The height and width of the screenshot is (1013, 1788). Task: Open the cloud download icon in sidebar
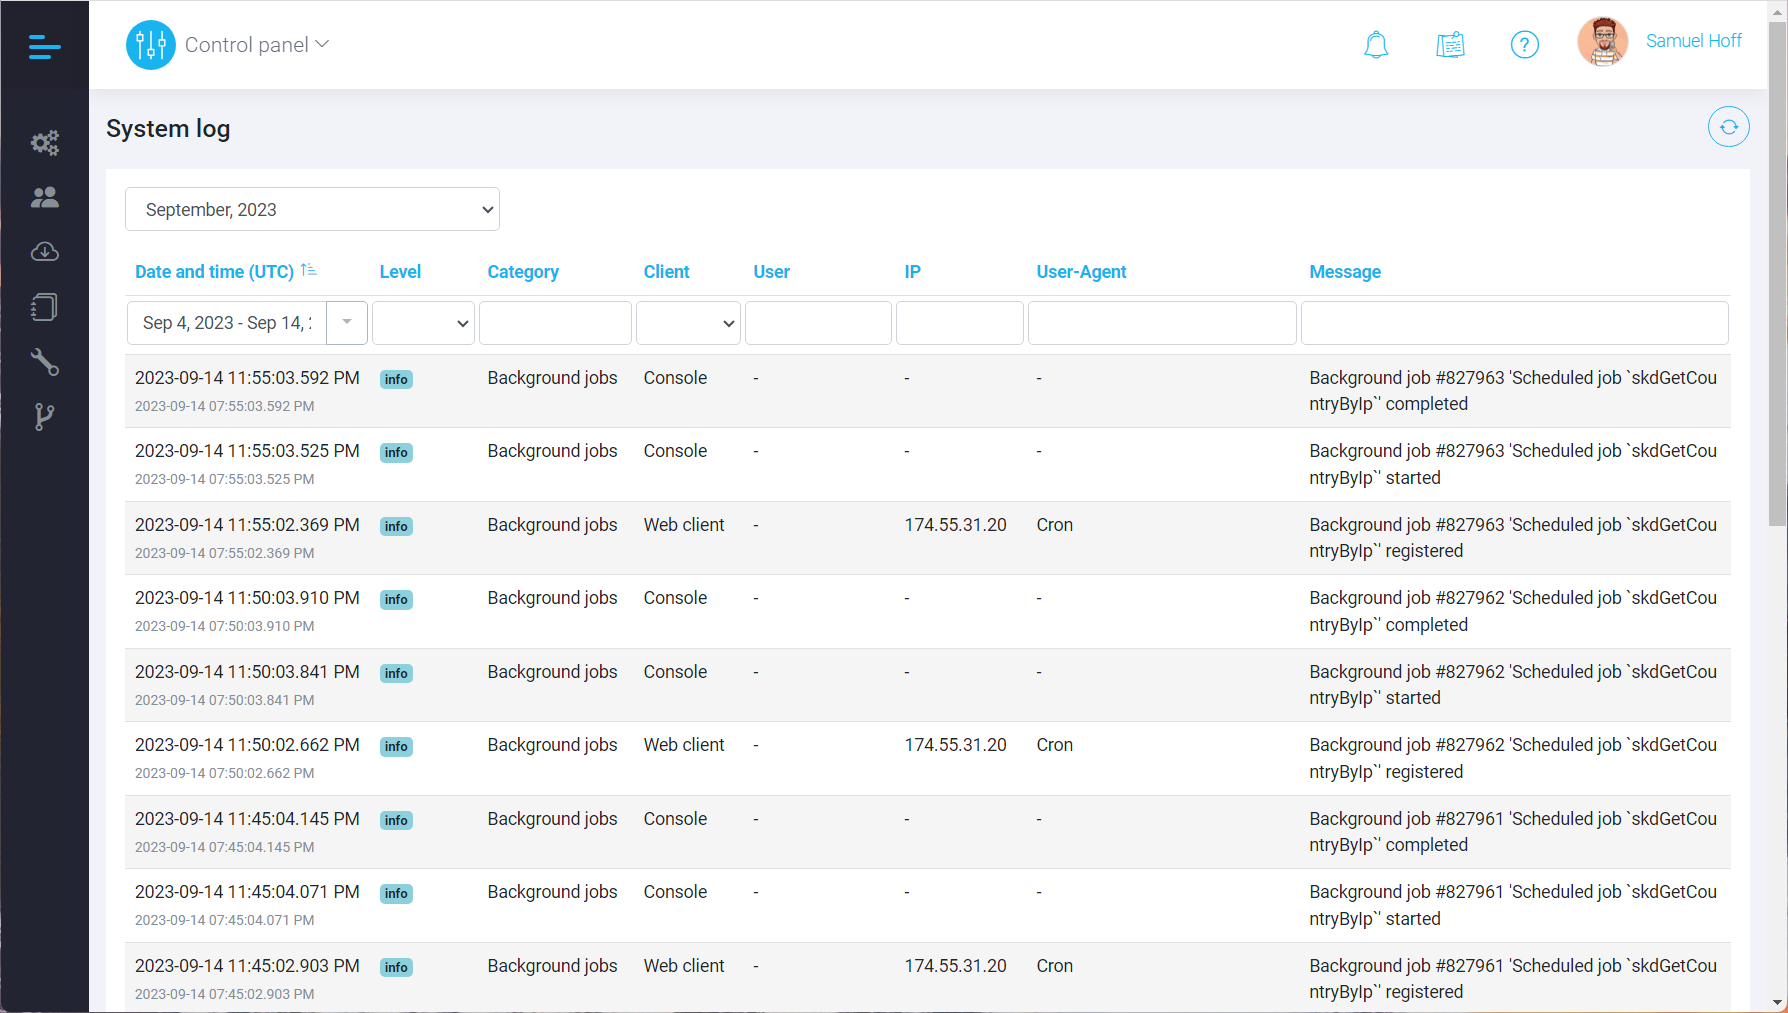[44, 252]
